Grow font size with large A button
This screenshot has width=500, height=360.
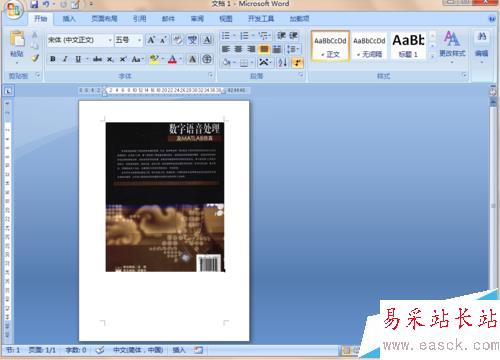pos(151,40)
